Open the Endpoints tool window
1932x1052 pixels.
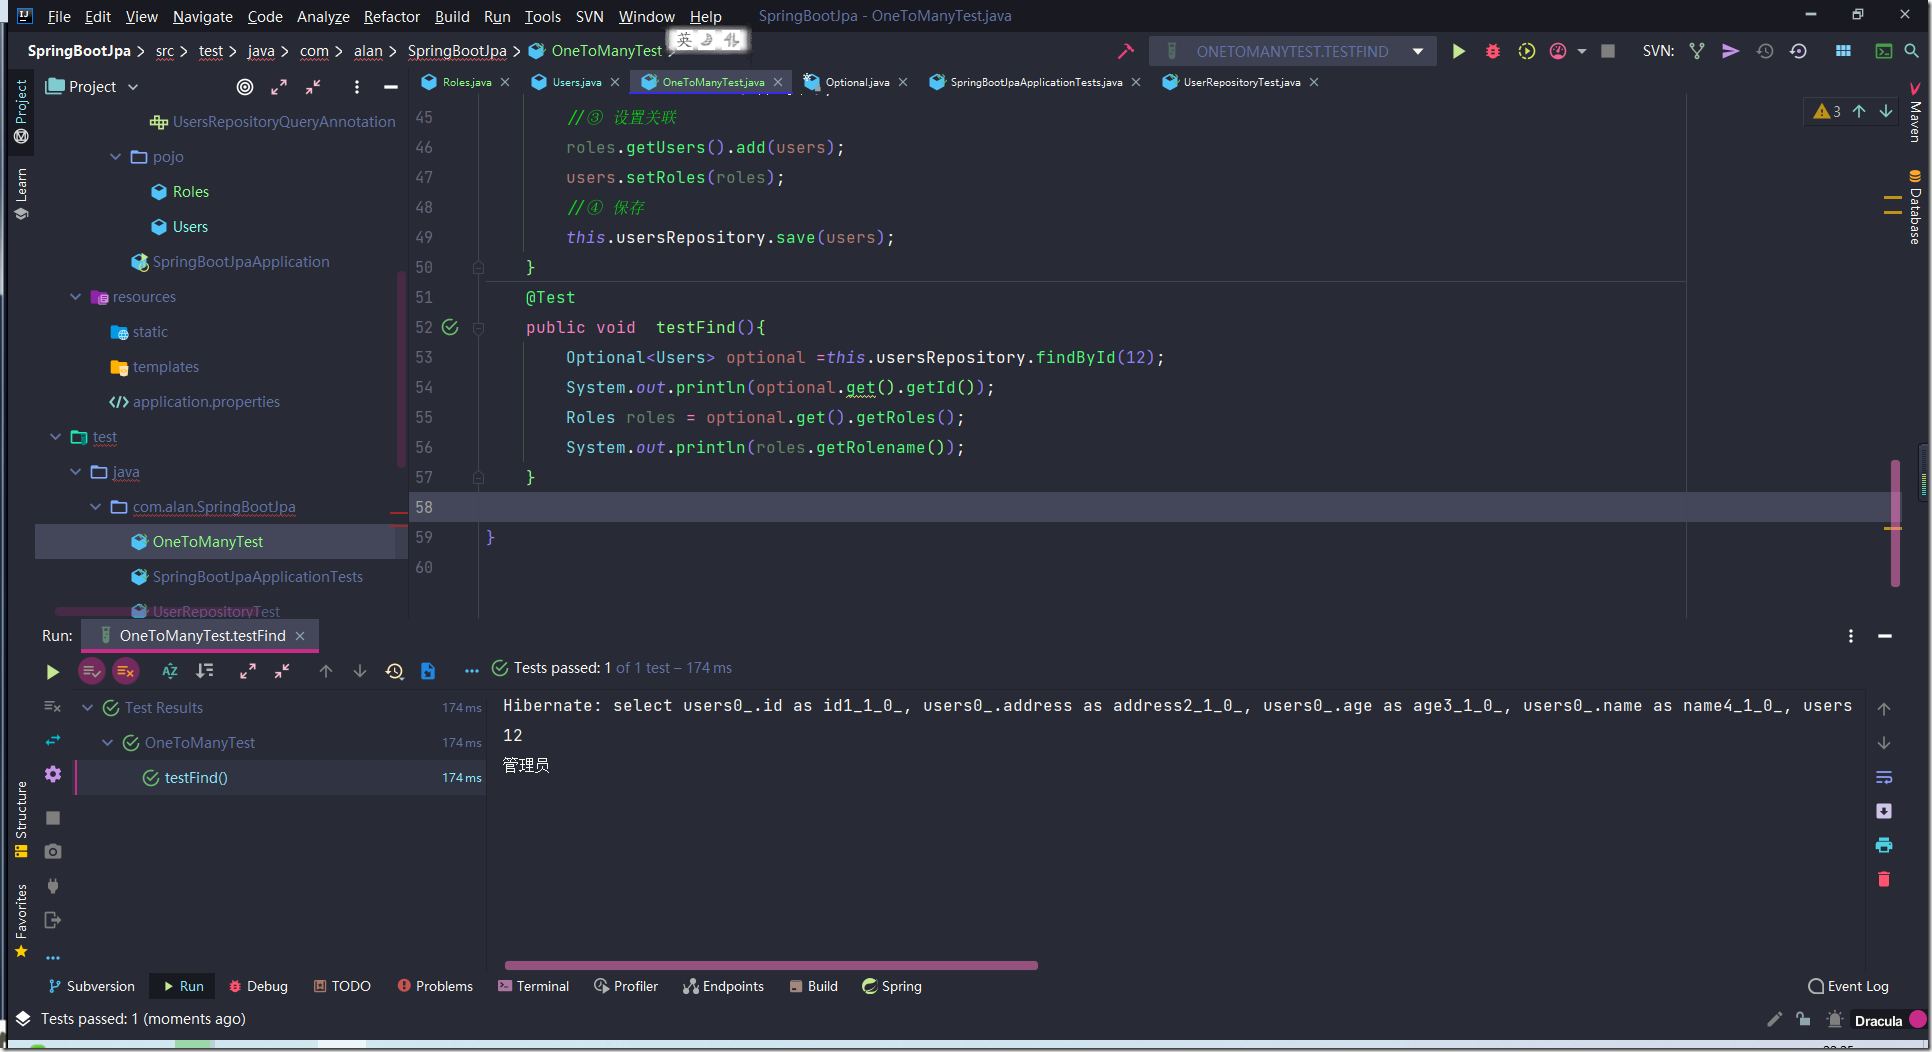(724, 986)
